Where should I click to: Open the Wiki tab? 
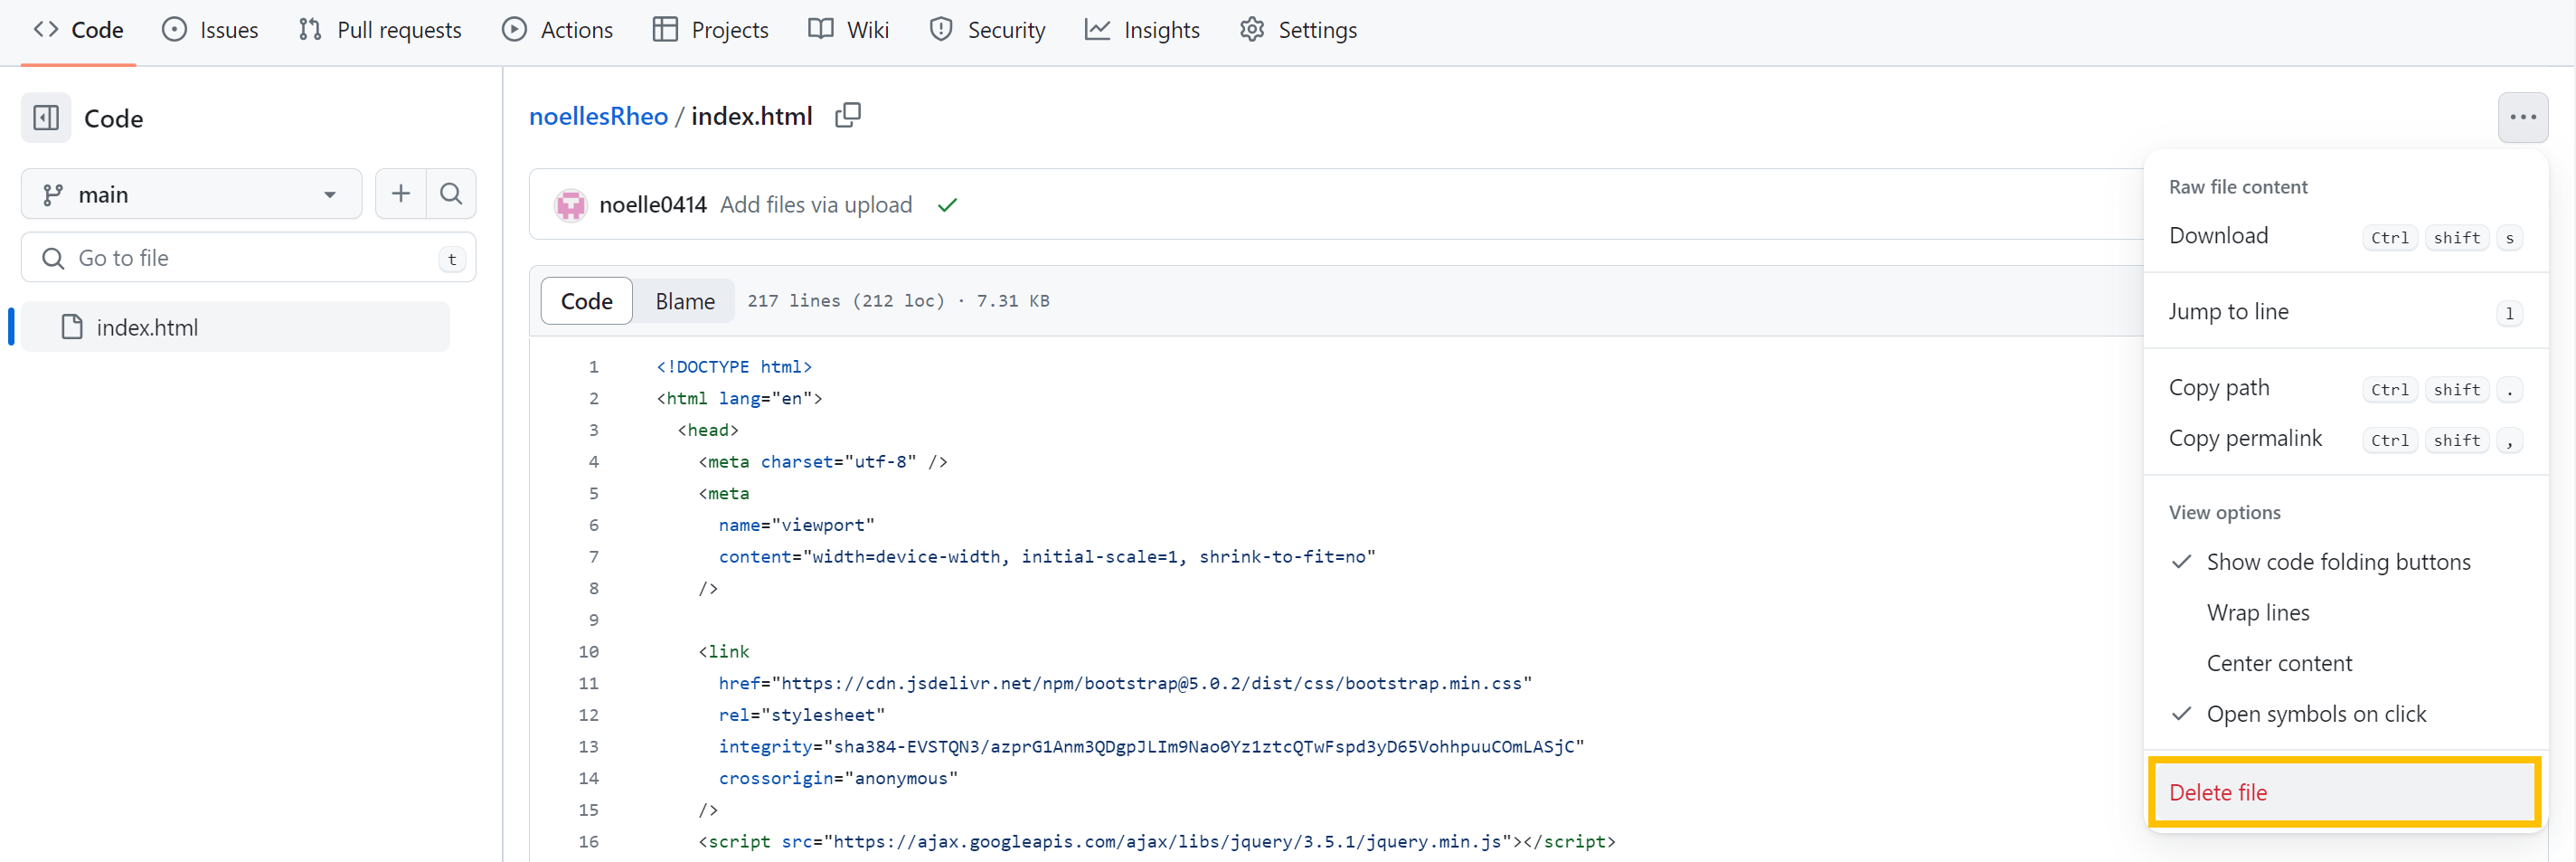coord(848,30)
